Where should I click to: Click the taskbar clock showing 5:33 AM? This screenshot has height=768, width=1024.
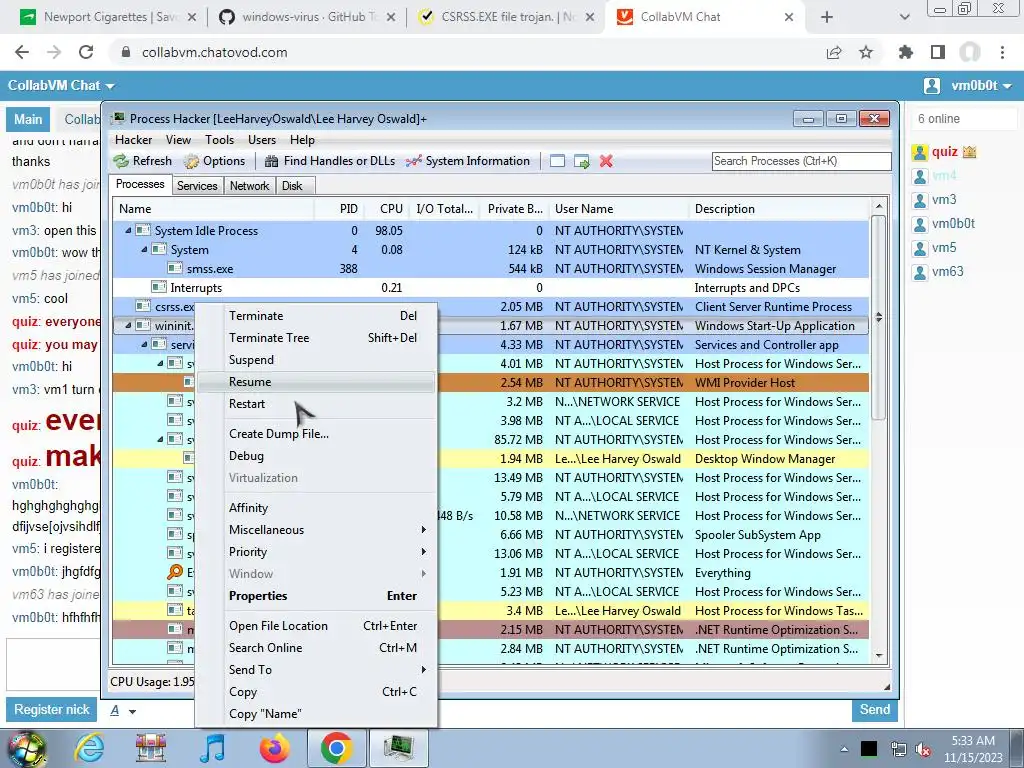point(972,749)
